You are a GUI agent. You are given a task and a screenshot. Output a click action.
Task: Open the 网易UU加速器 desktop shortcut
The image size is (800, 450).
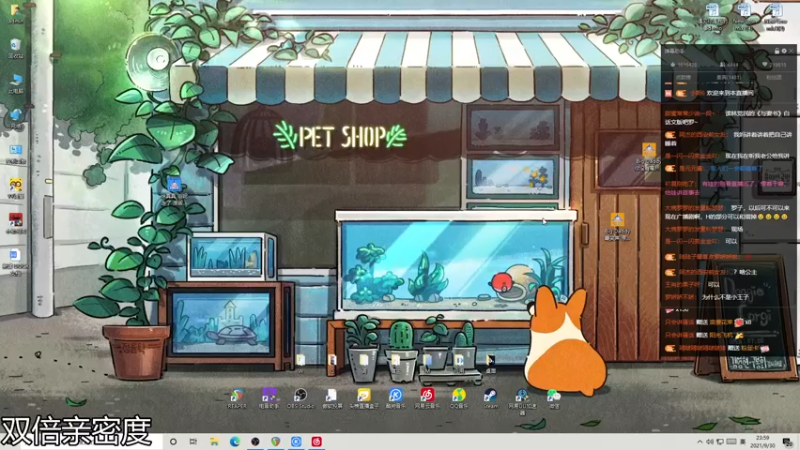pos(522,402)
